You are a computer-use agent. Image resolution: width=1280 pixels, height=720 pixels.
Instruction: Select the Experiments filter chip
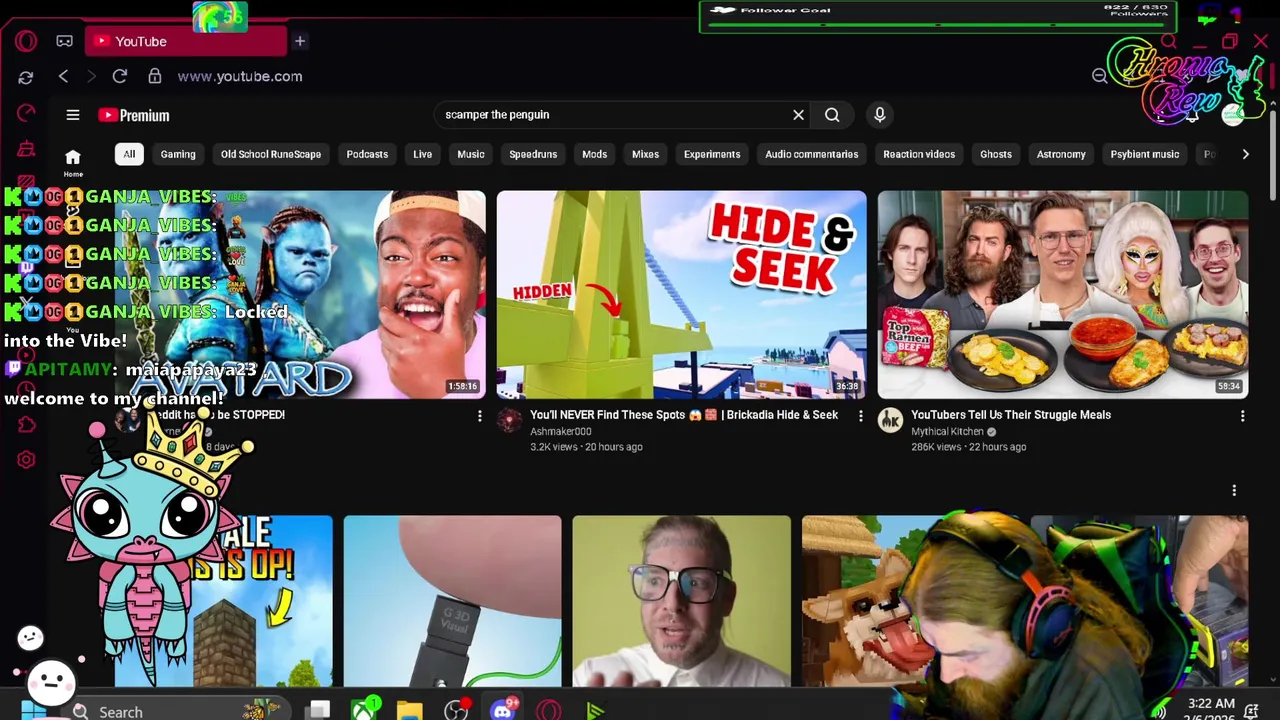point(712,154)
